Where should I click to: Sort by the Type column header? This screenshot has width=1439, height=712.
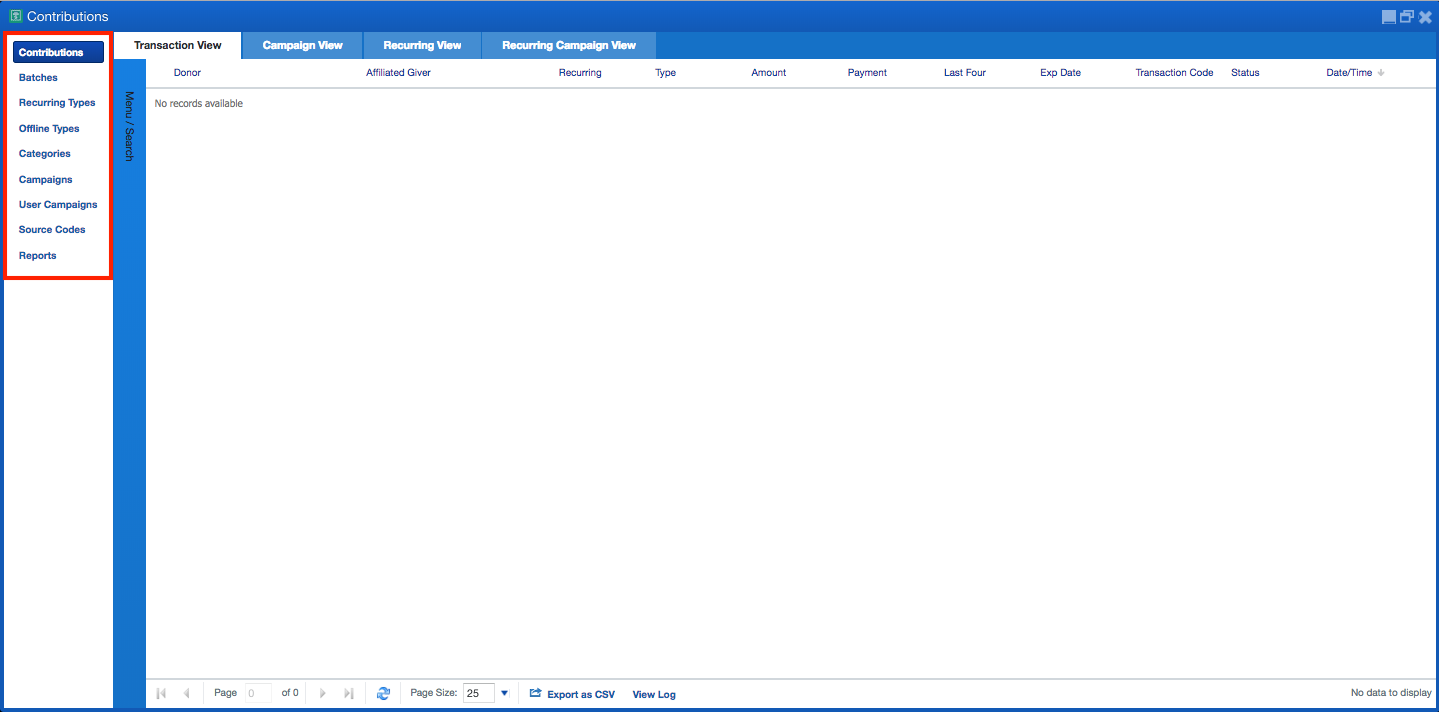point(665,73)
